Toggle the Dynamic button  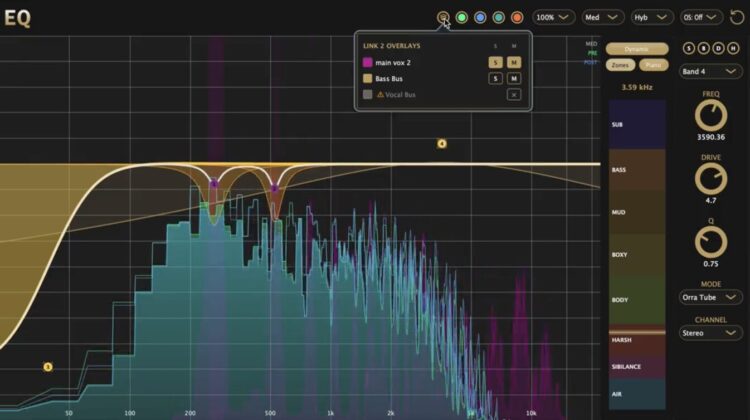point(637,49)
